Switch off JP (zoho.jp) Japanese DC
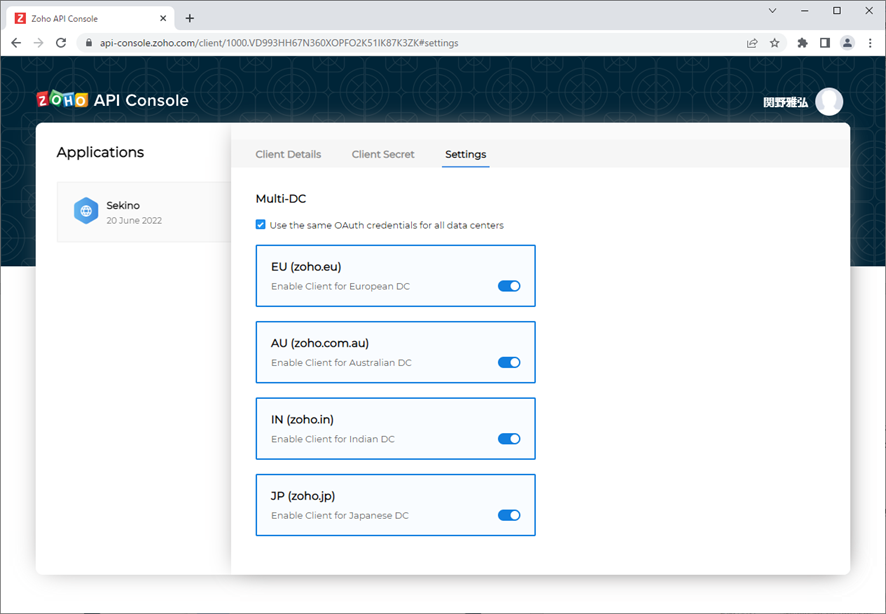Image resolution: width=886 pixels, height=614 pixels. 509,515
